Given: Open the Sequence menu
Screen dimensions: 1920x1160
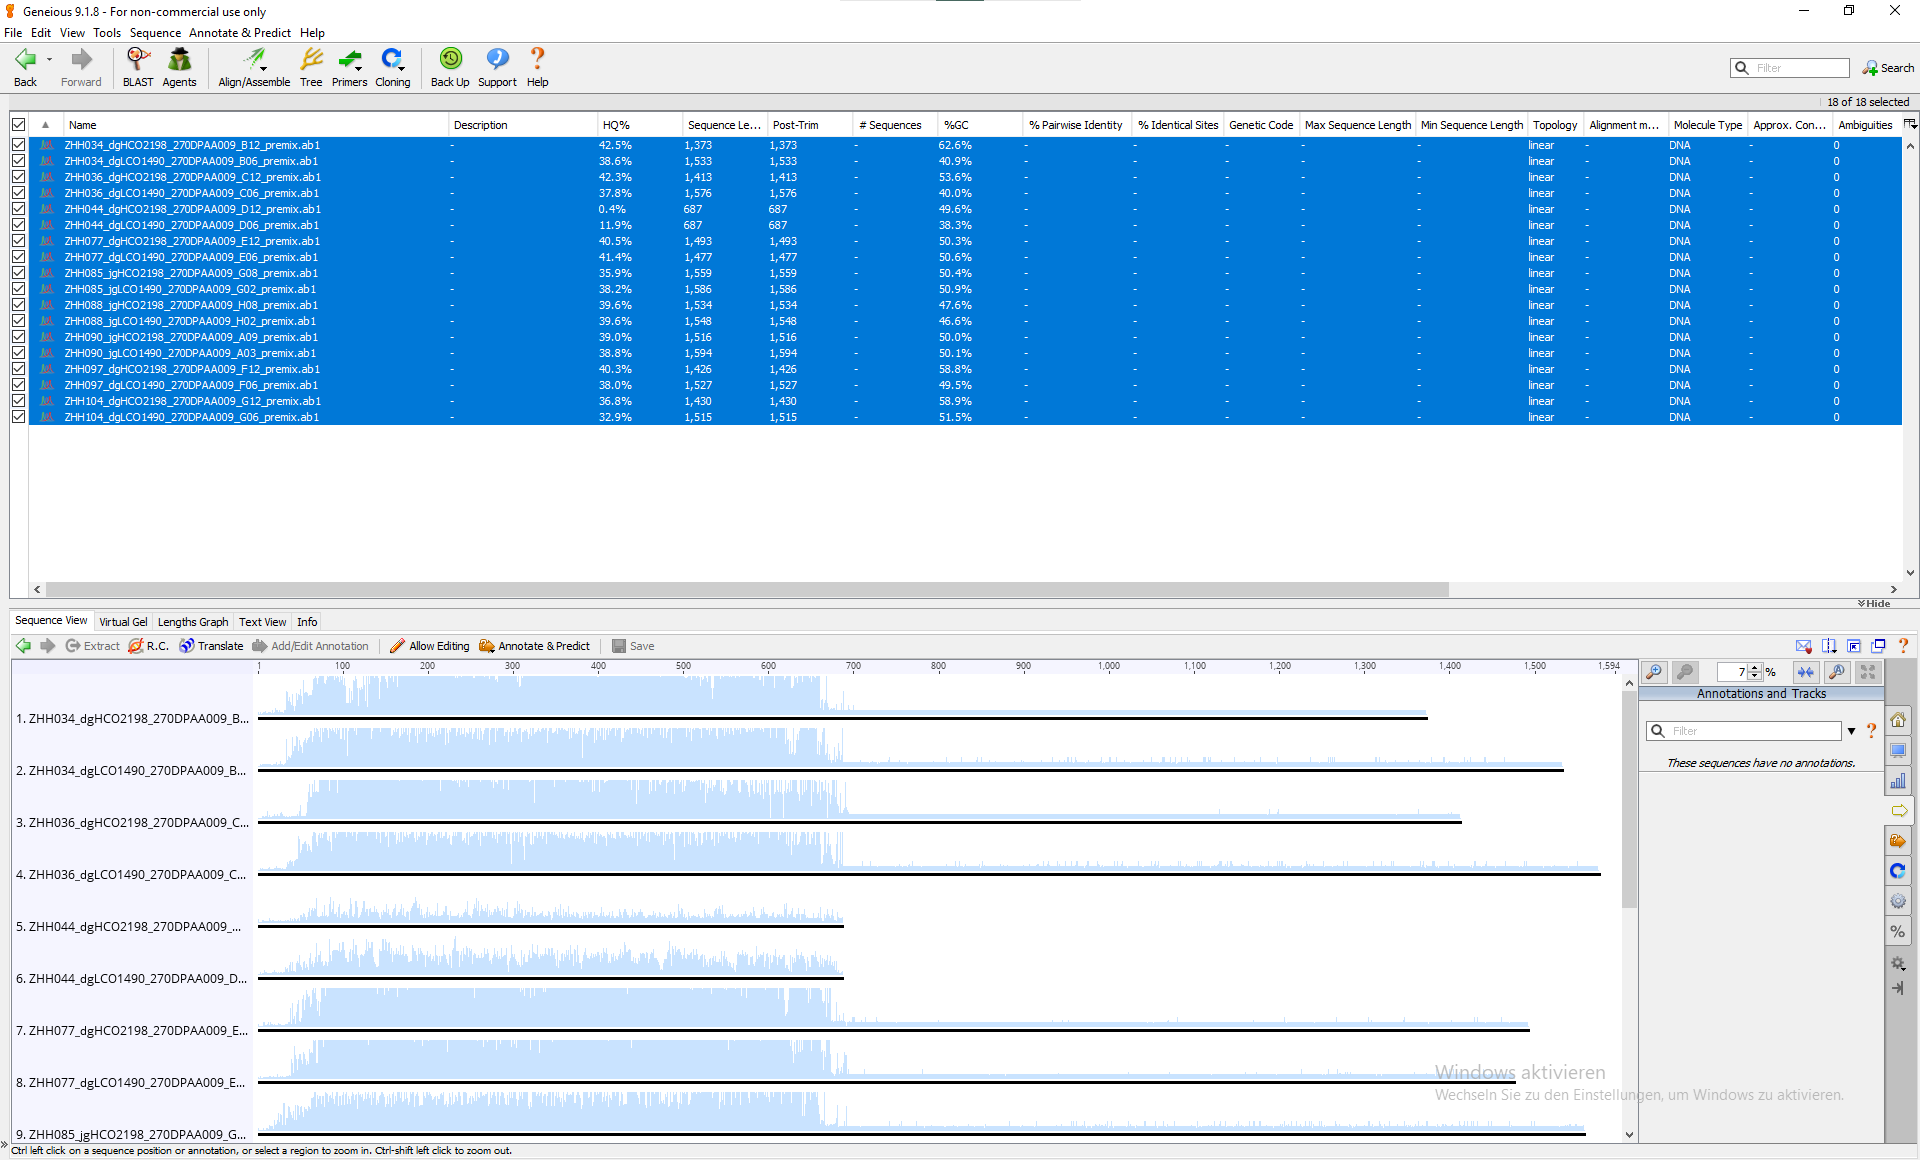Looking at the screenshot, I should point(155,33).
